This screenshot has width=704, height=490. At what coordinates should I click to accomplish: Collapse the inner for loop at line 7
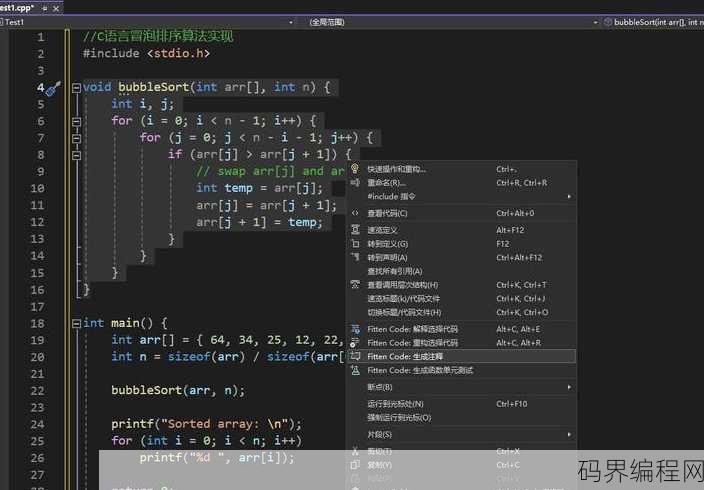(76, 138)
